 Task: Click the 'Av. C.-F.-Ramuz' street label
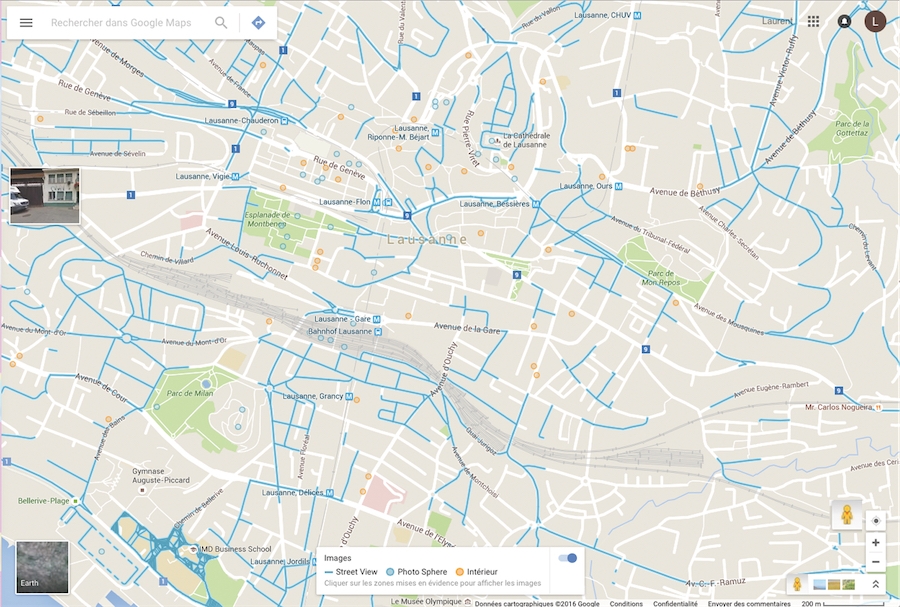[x=716, y=583]
